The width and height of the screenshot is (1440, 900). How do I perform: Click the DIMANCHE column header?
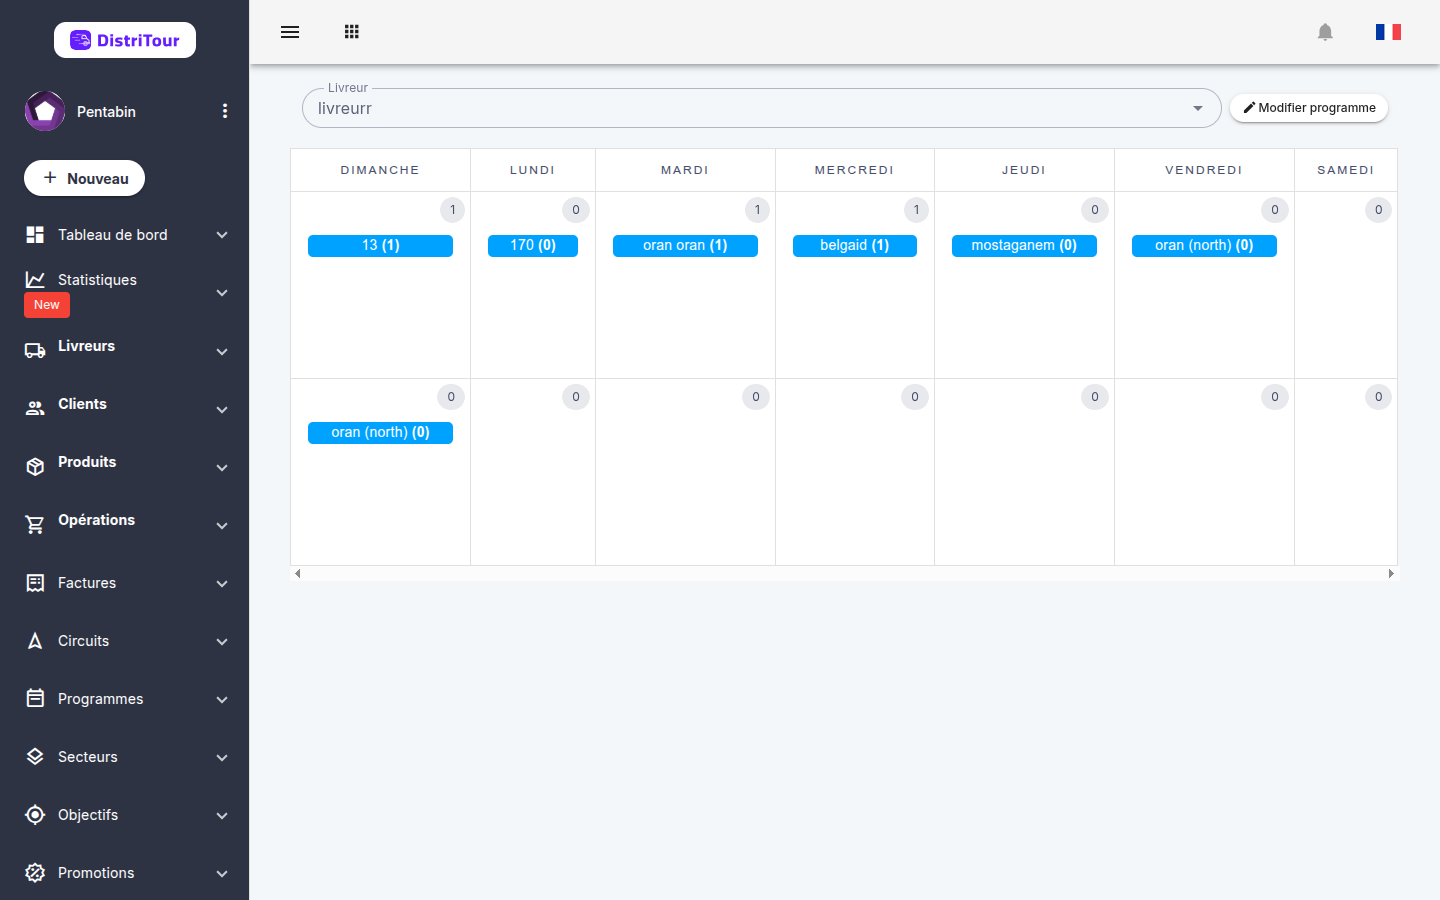(380, 170)
